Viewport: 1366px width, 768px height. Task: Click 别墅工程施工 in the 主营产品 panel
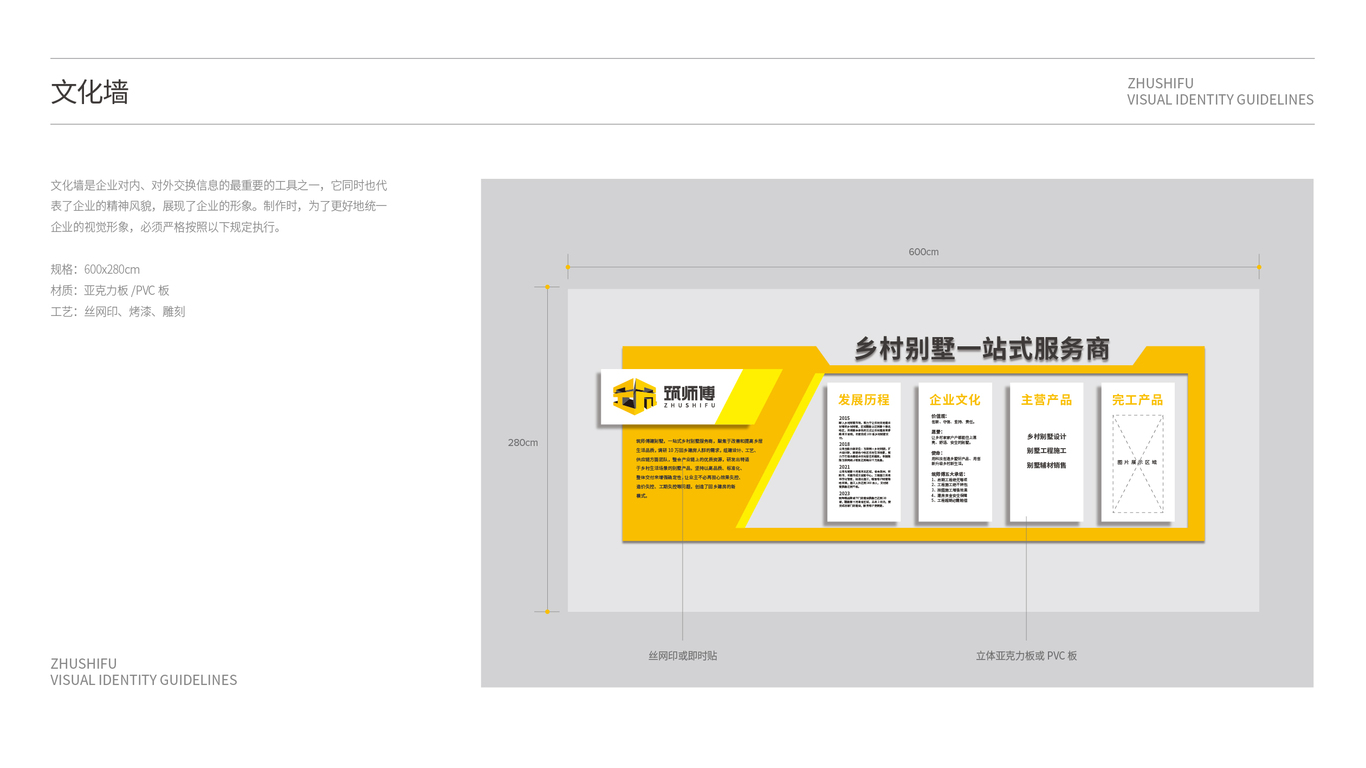click(x=1046, y=451)
